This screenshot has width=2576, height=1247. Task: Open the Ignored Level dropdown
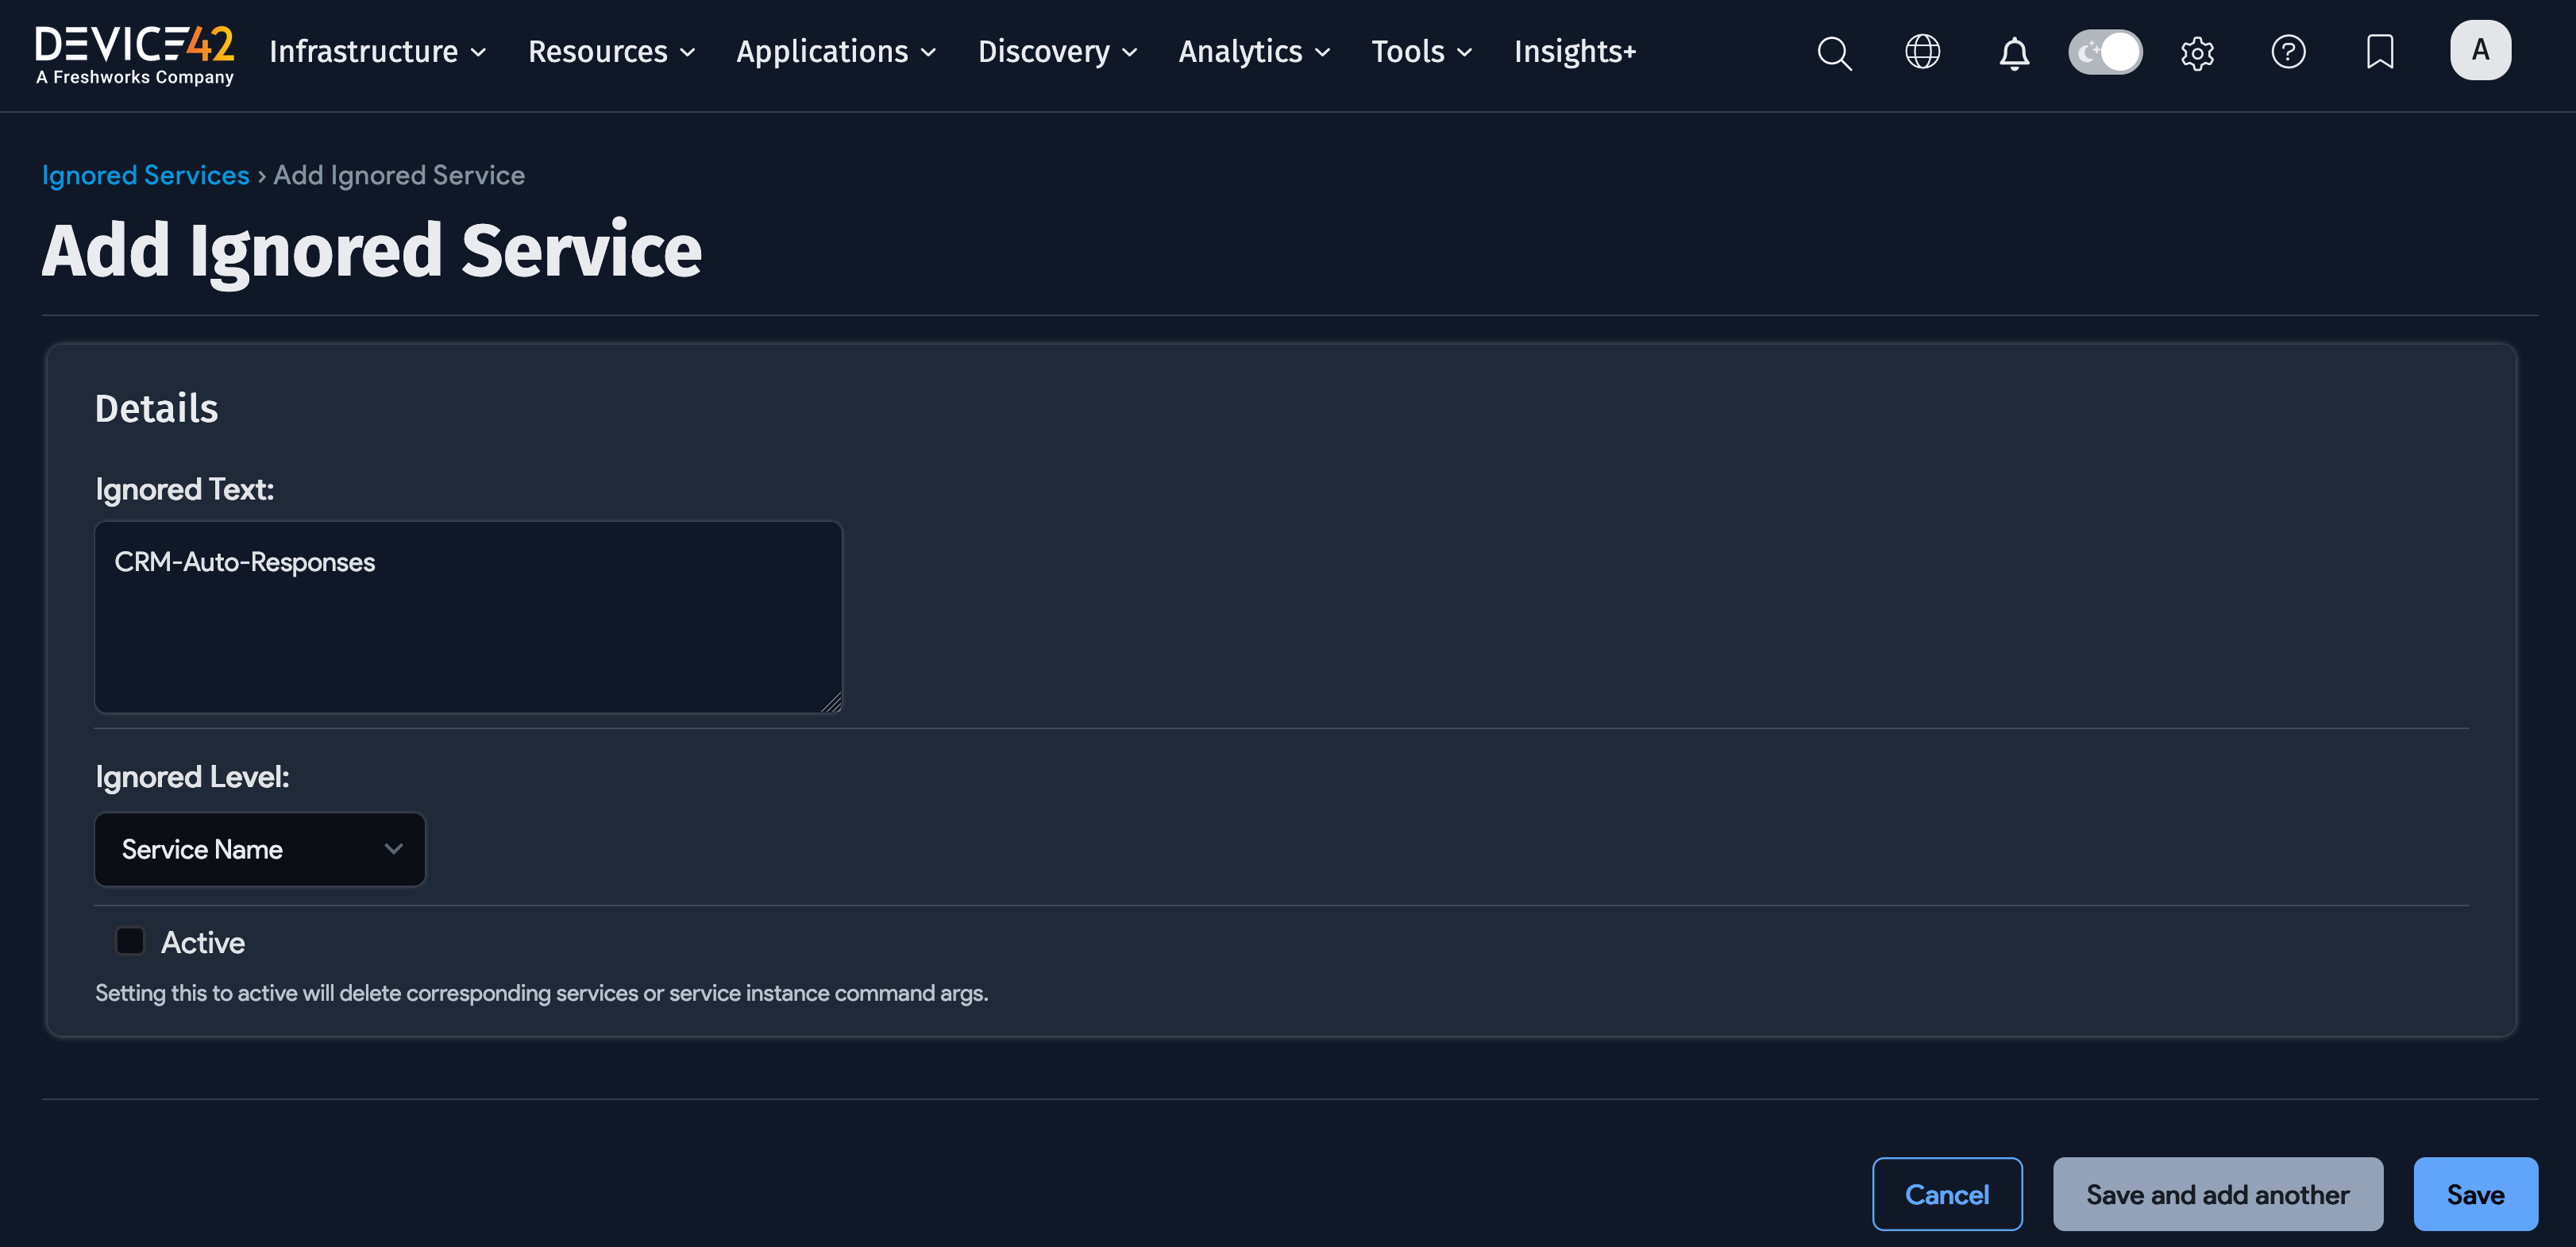tap(259, 849)
